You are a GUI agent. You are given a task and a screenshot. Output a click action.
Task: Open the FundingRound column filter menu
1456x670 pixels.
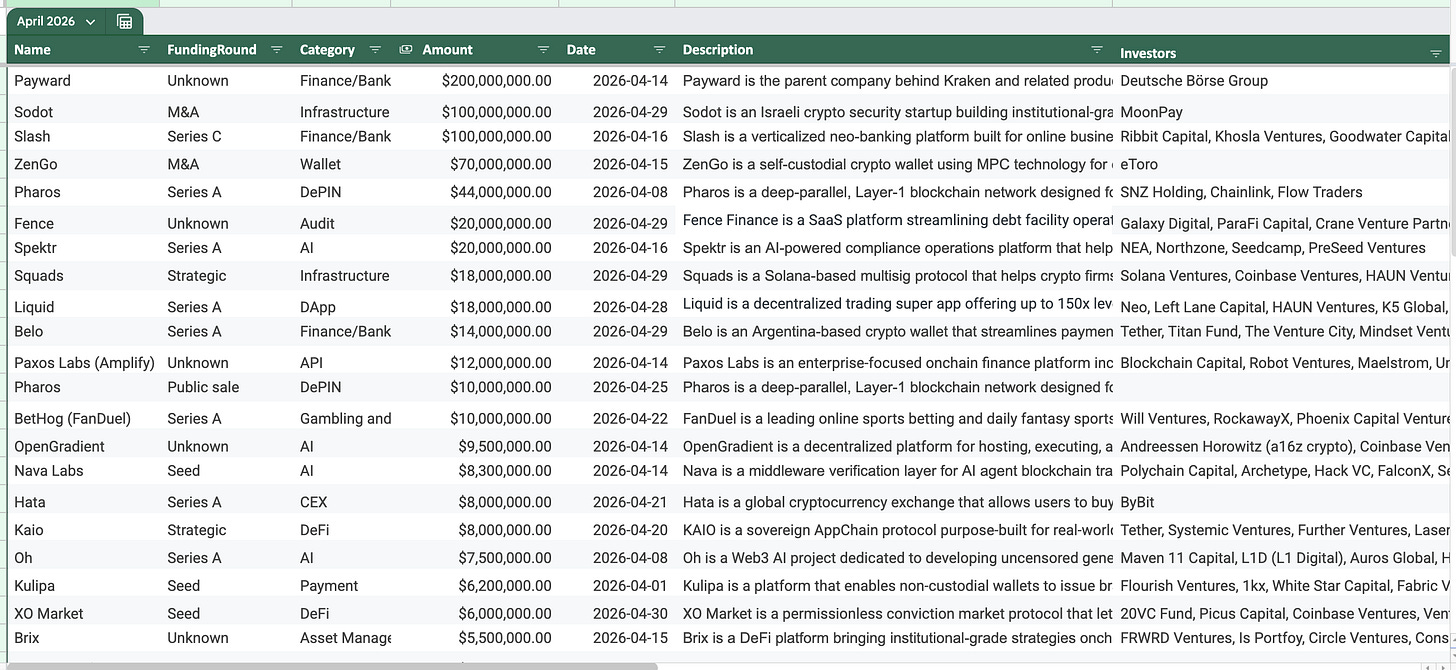[x=277, y=50]
